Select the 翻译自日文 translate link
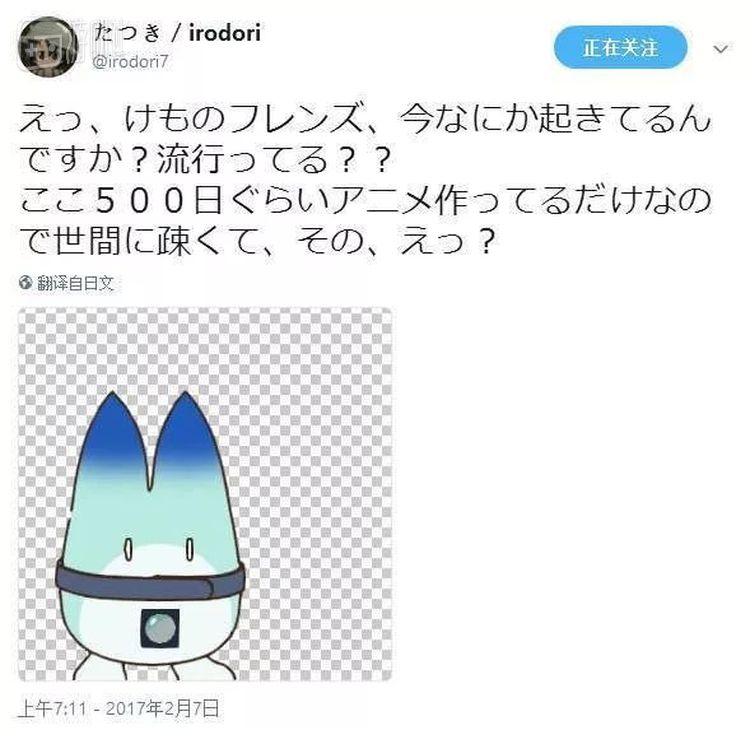The image size is (750, 730). [76, 283]
